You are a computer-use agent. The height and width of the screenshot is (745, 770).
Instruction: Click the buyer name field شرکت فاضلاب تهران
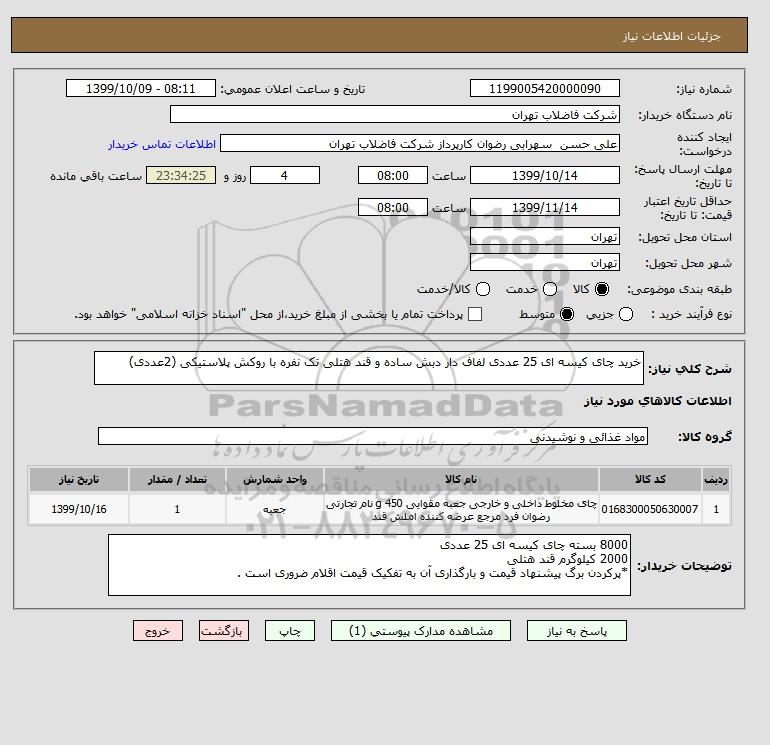tap(395, 114)
